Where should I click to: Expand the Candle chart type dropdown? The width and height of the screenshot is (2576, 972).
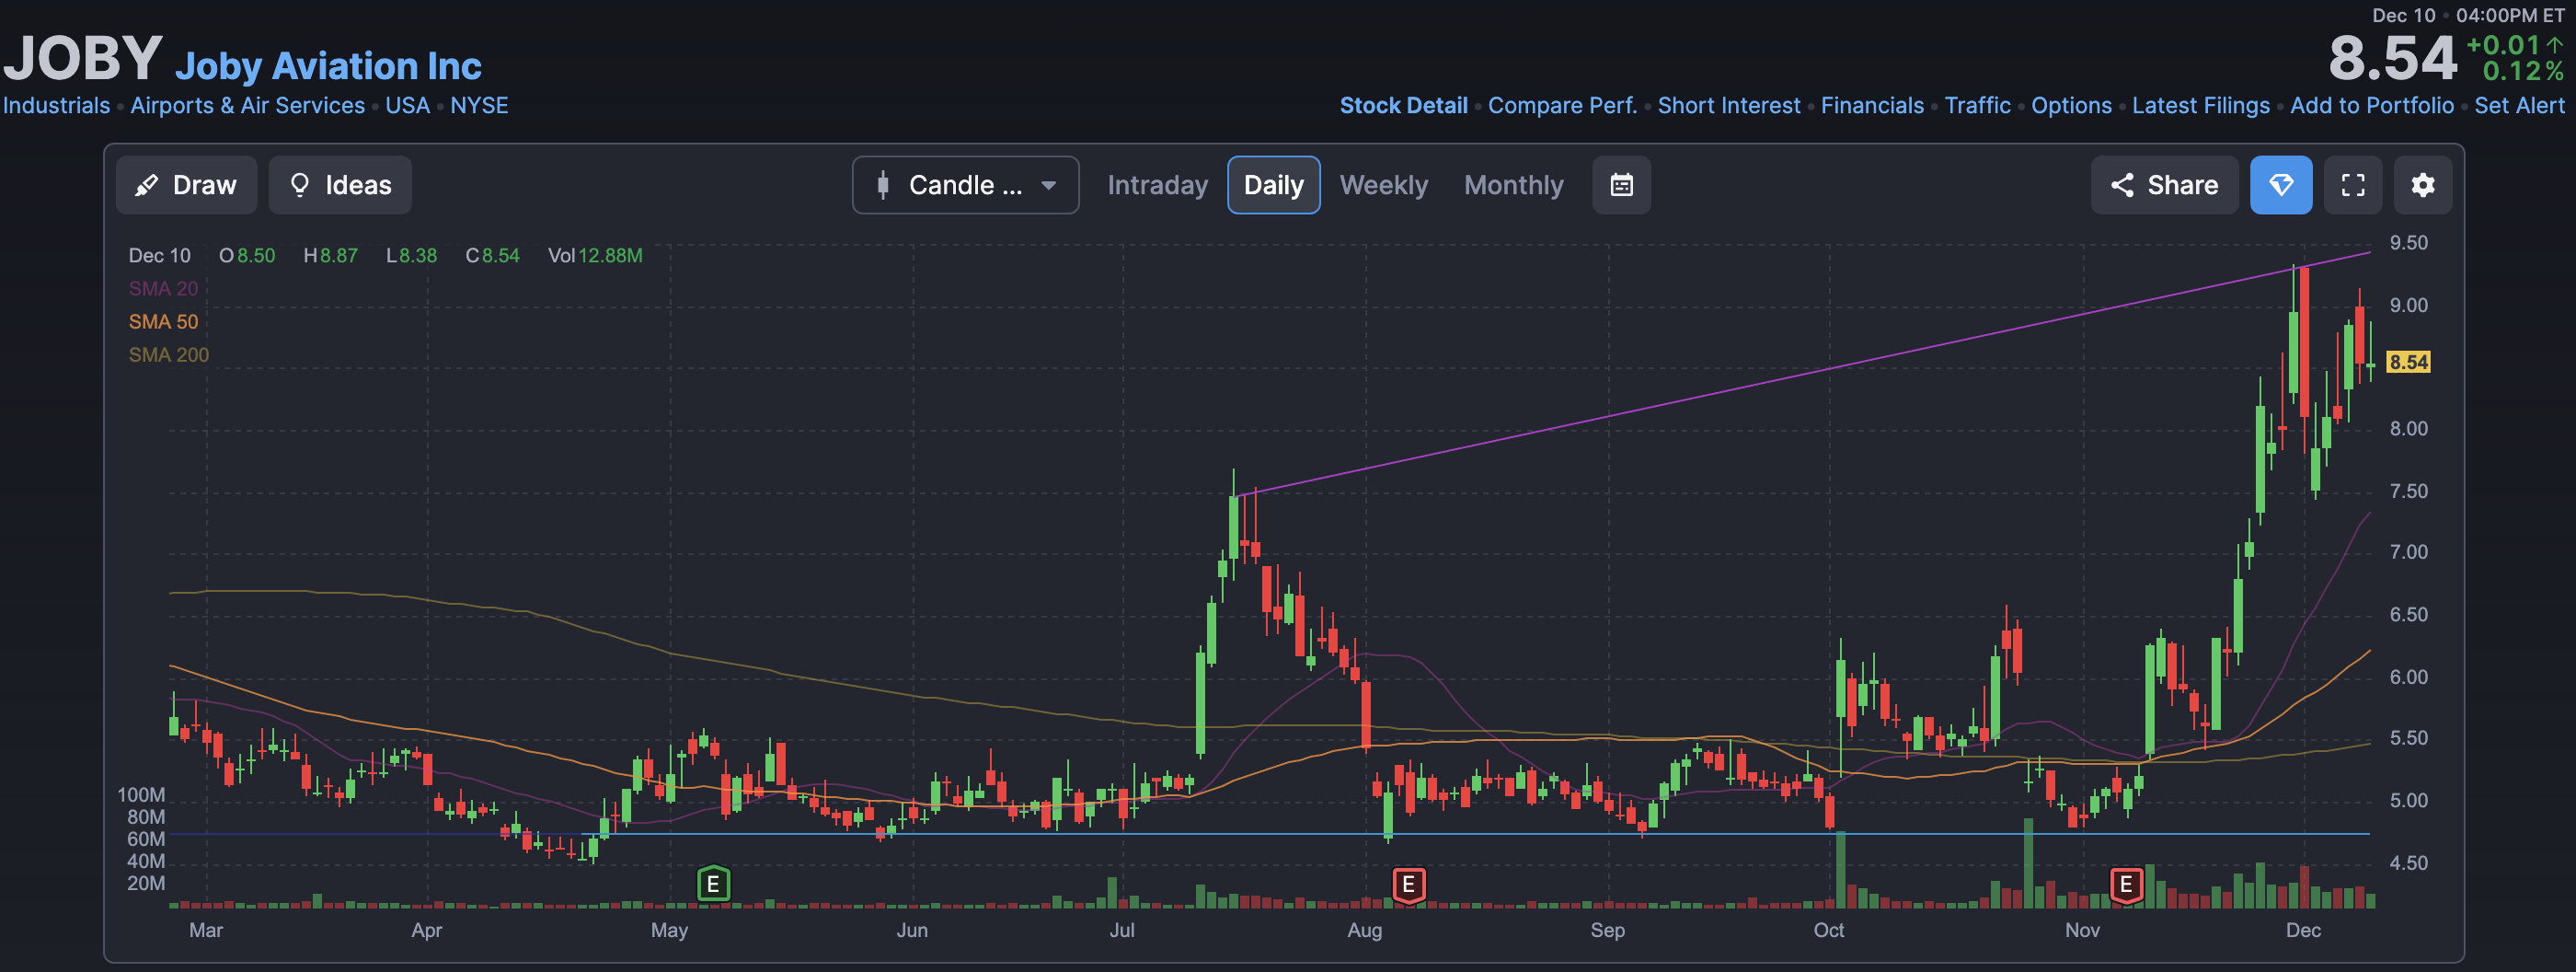click(x=965, y=185)
